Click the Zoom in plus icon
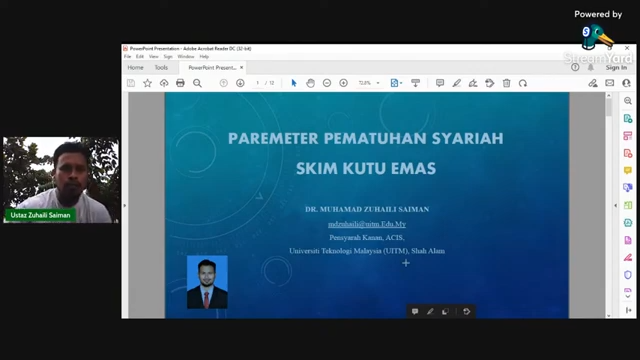 click(x=344, y=83)
